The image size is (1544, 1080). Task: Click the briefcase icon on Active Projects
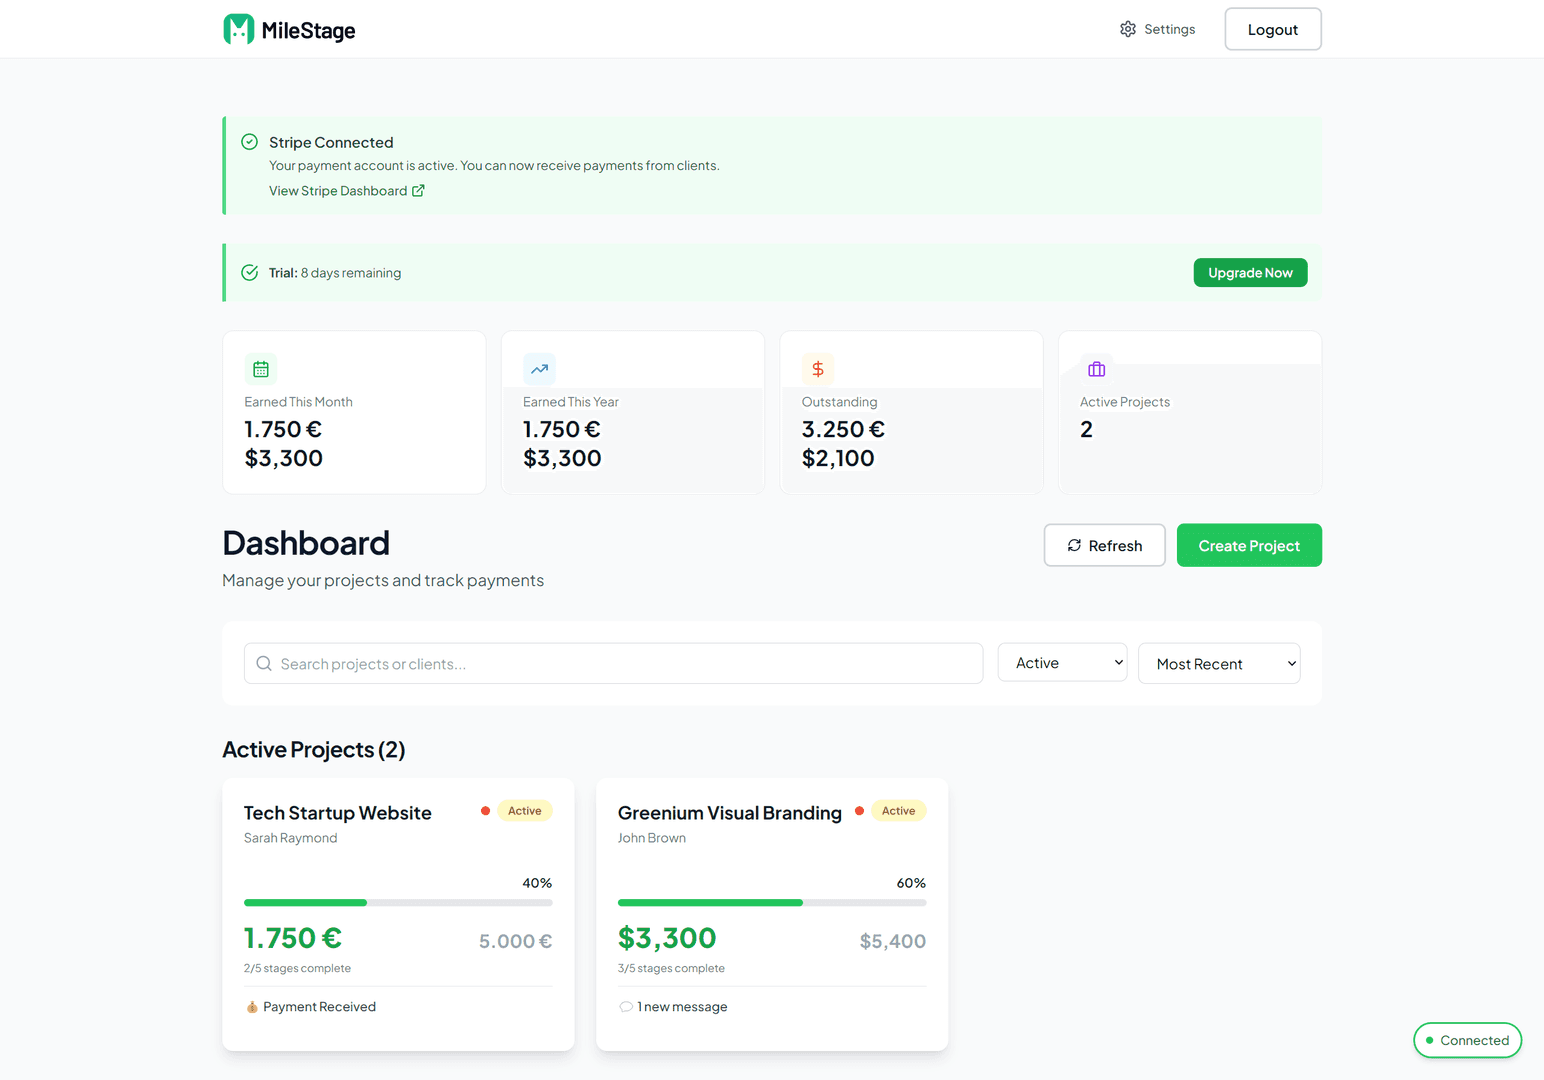(1096, 369)
